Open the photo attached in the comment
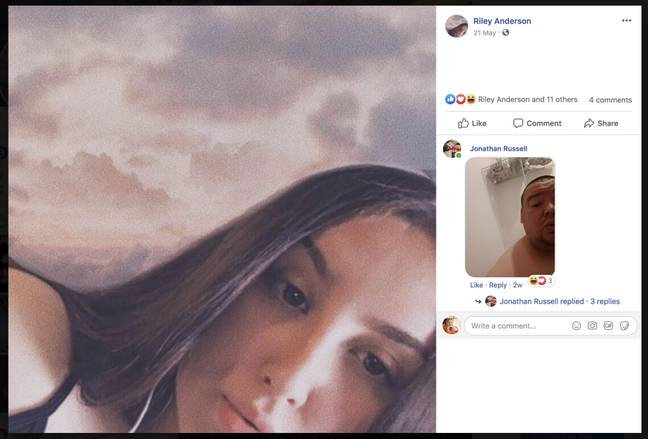648x439 pixels. coord(510,217)
